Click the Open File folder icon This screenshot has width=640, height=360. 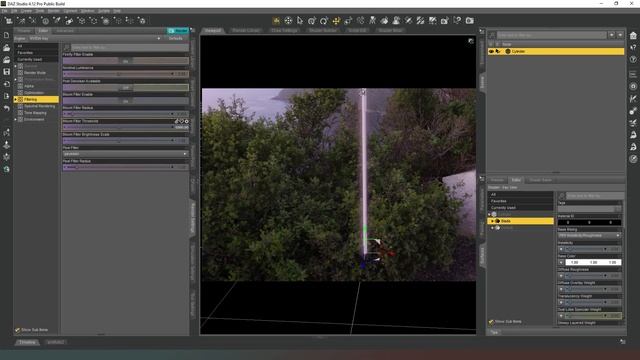coord(7,48)
